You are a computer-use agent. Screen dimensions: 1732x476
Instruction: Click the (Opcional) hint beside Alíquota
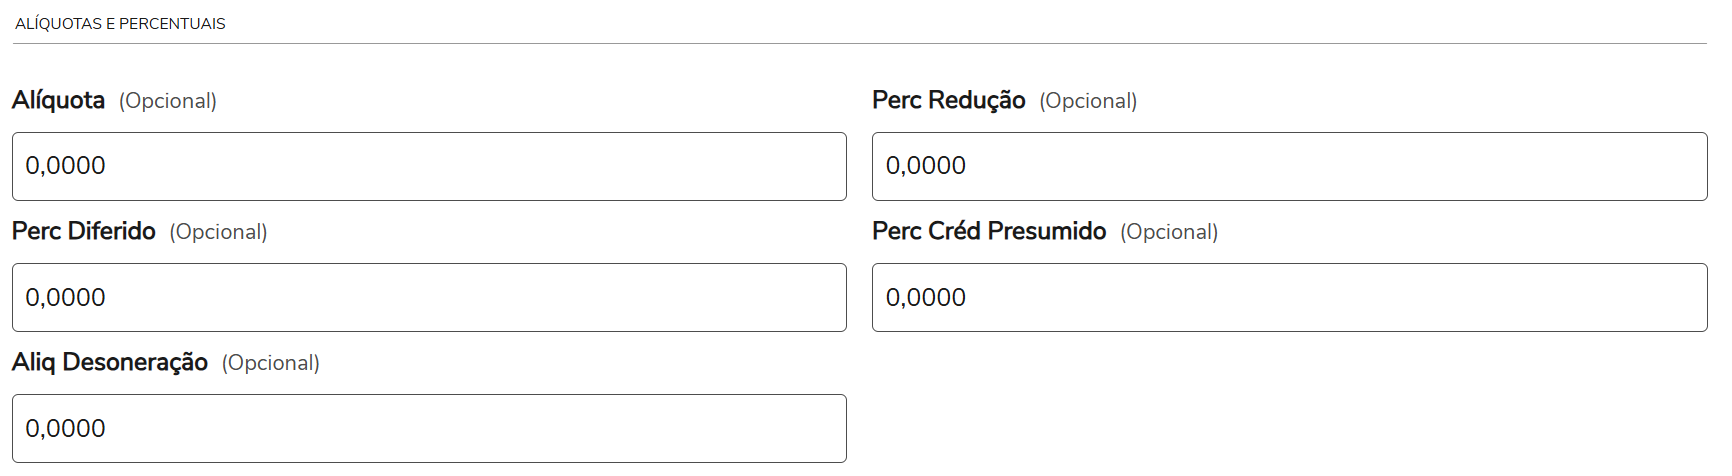pos(168,101)
